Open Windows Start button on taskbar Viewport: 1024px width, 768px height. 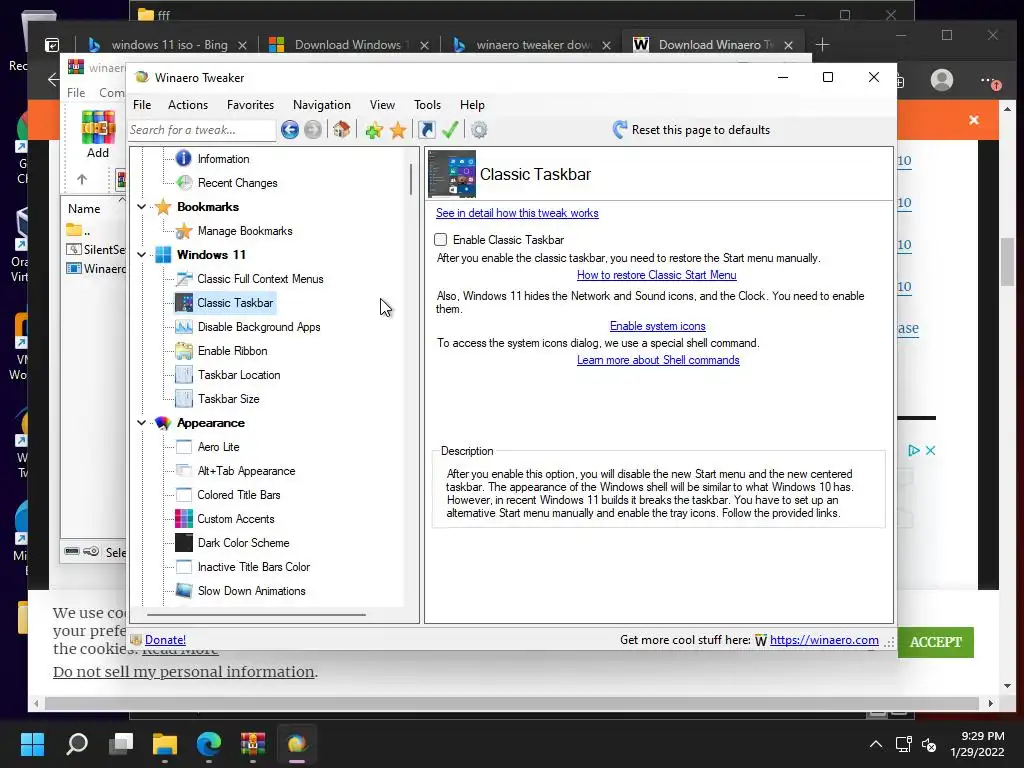(32, 743)
